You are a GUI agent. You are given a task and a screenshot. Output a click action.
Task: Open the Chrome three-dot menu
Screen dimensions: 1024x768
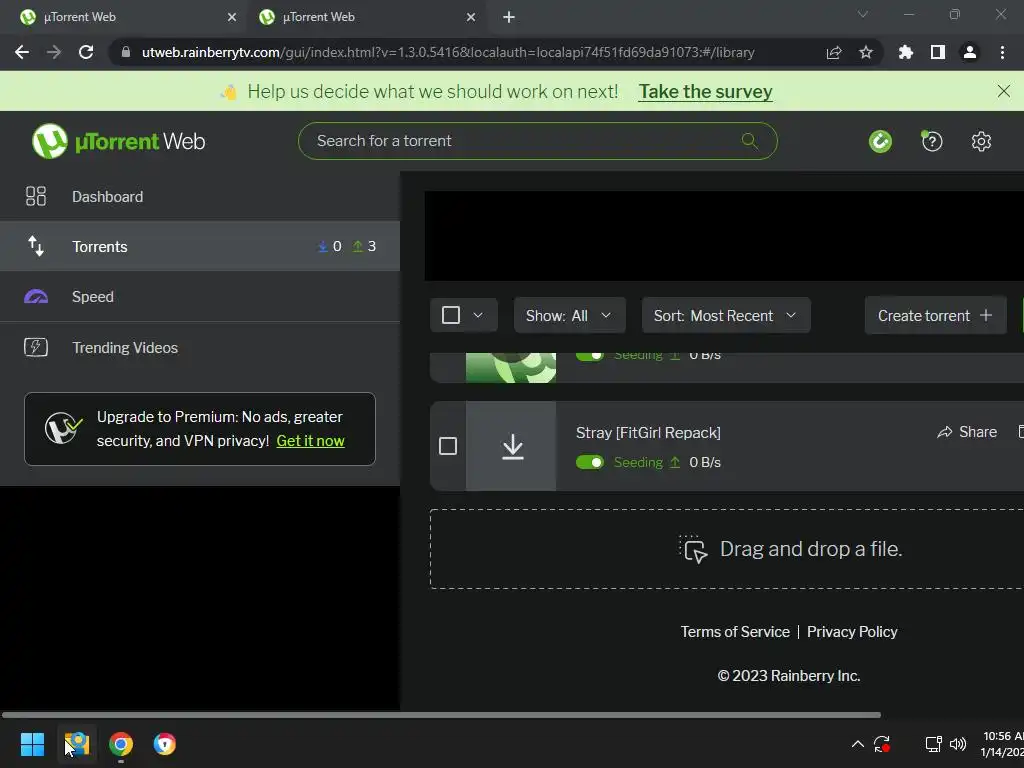coord(1002,52)
